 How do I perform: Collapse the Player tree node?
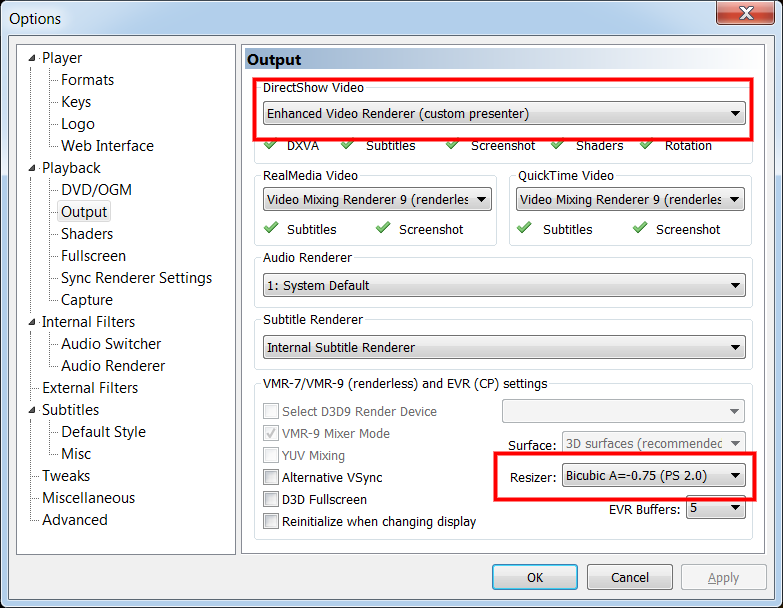click(x=33, y=58)
